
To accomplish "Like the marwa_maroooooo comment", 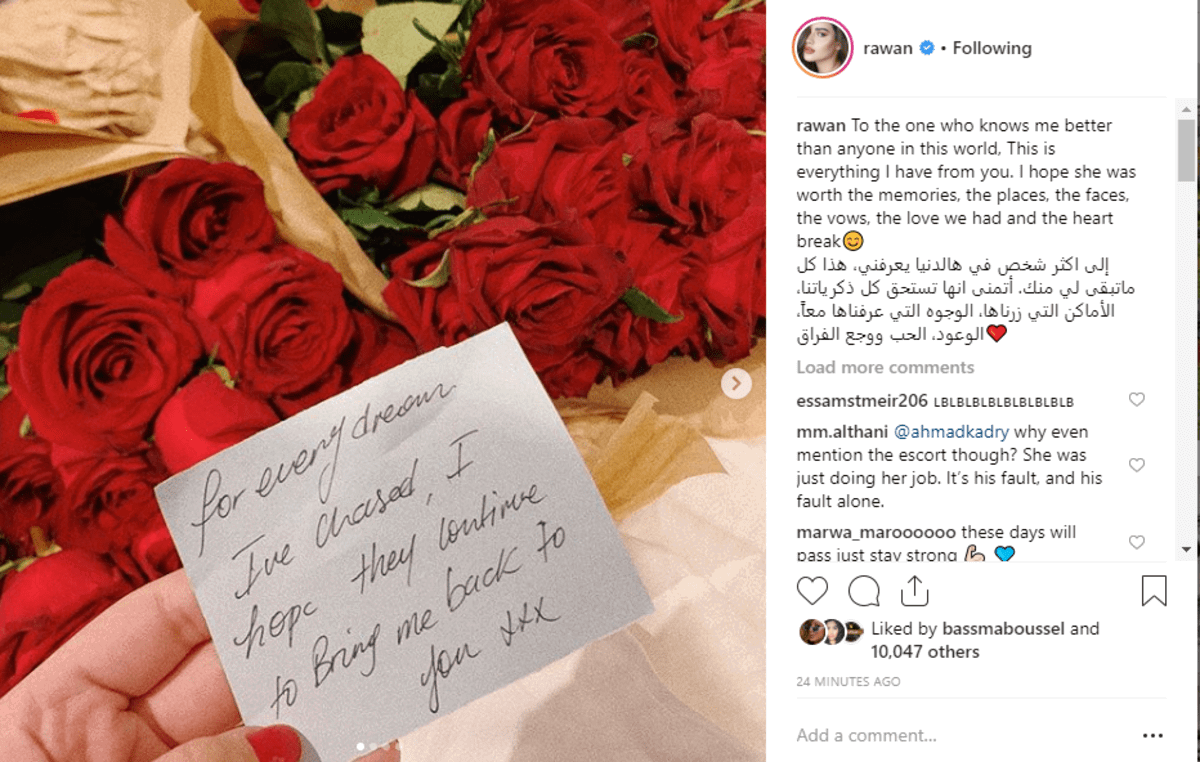I will point(1136,542).
